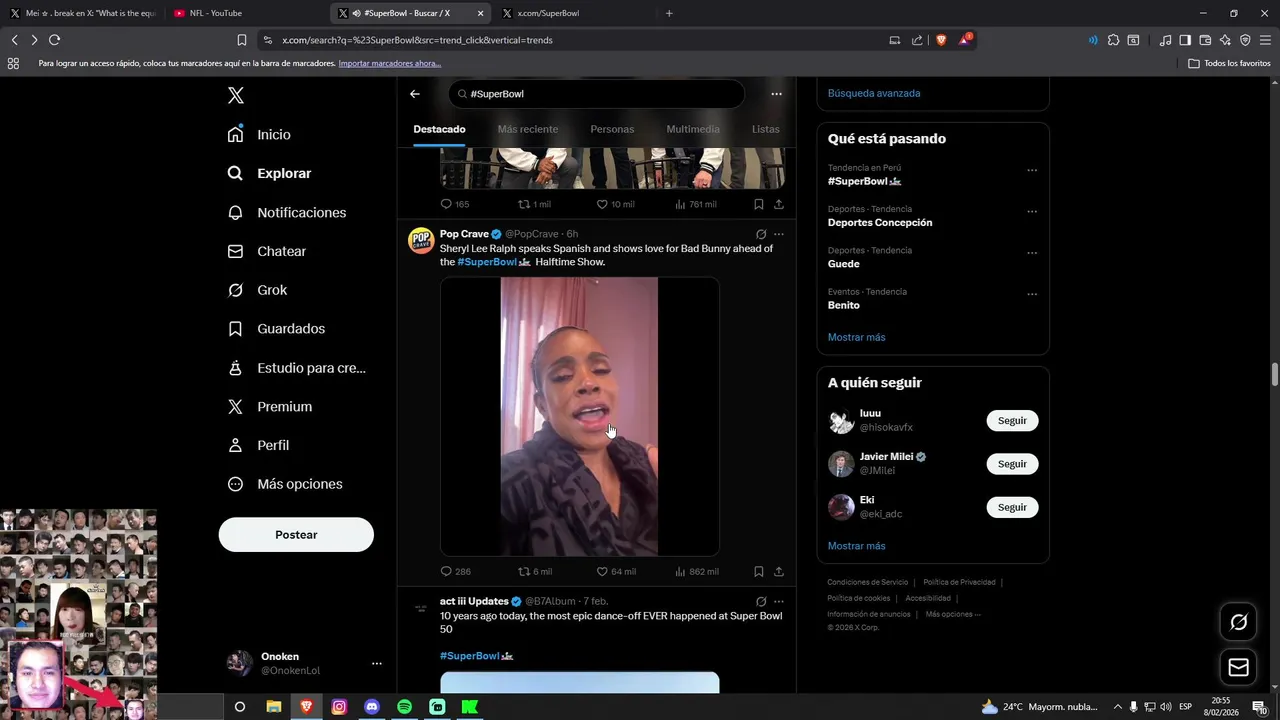The height and width of the screenshot is (720, 1280).
Task: Open browser extensions puzzle icon
Action: (1113, 40)
